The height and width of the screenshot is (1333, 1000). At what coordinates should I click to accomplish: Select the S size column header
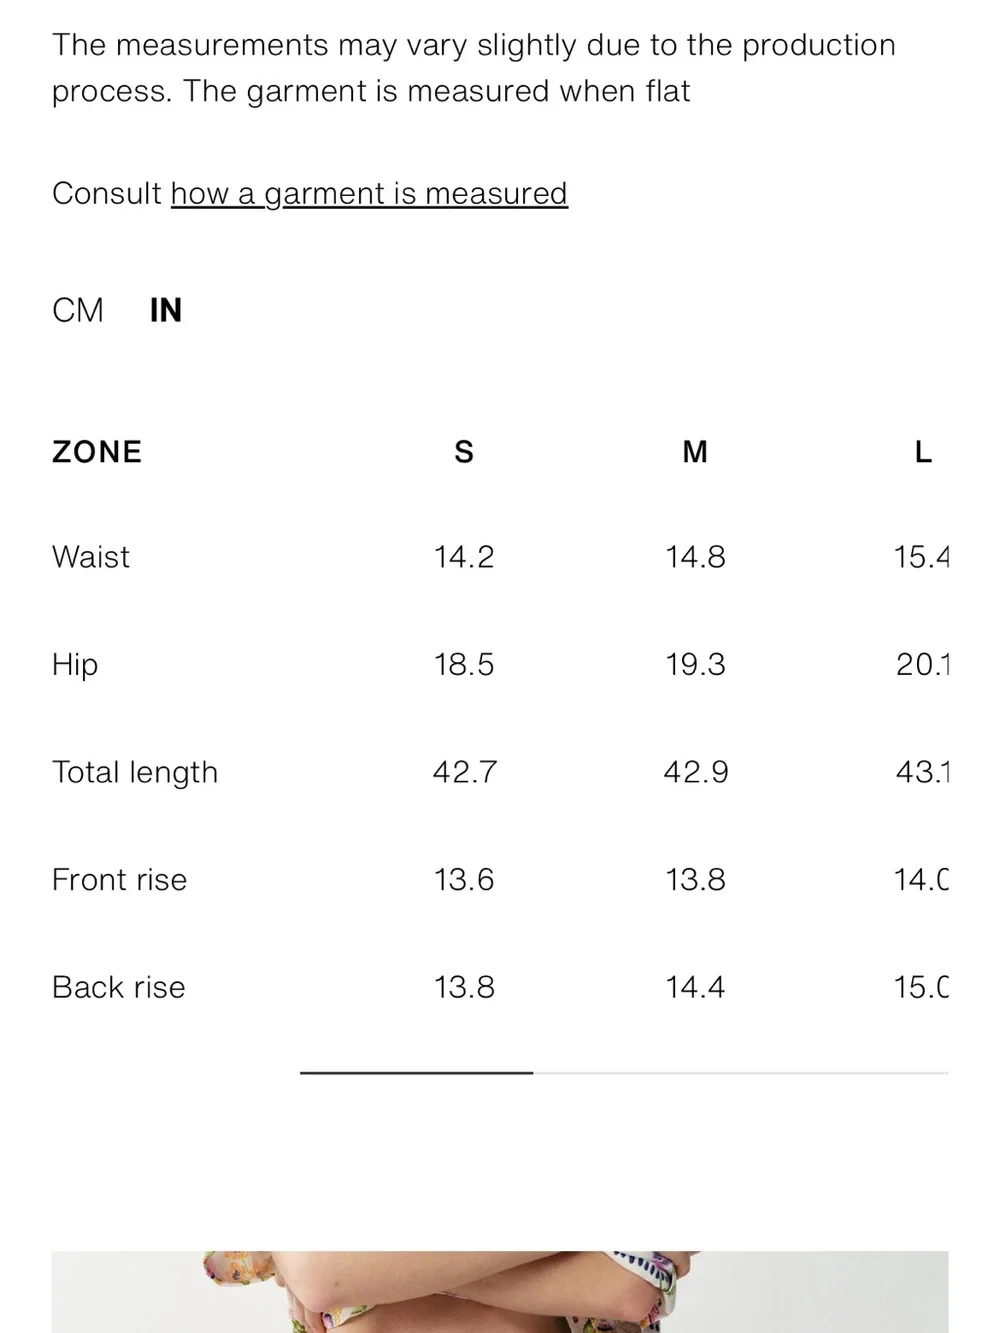464,452
